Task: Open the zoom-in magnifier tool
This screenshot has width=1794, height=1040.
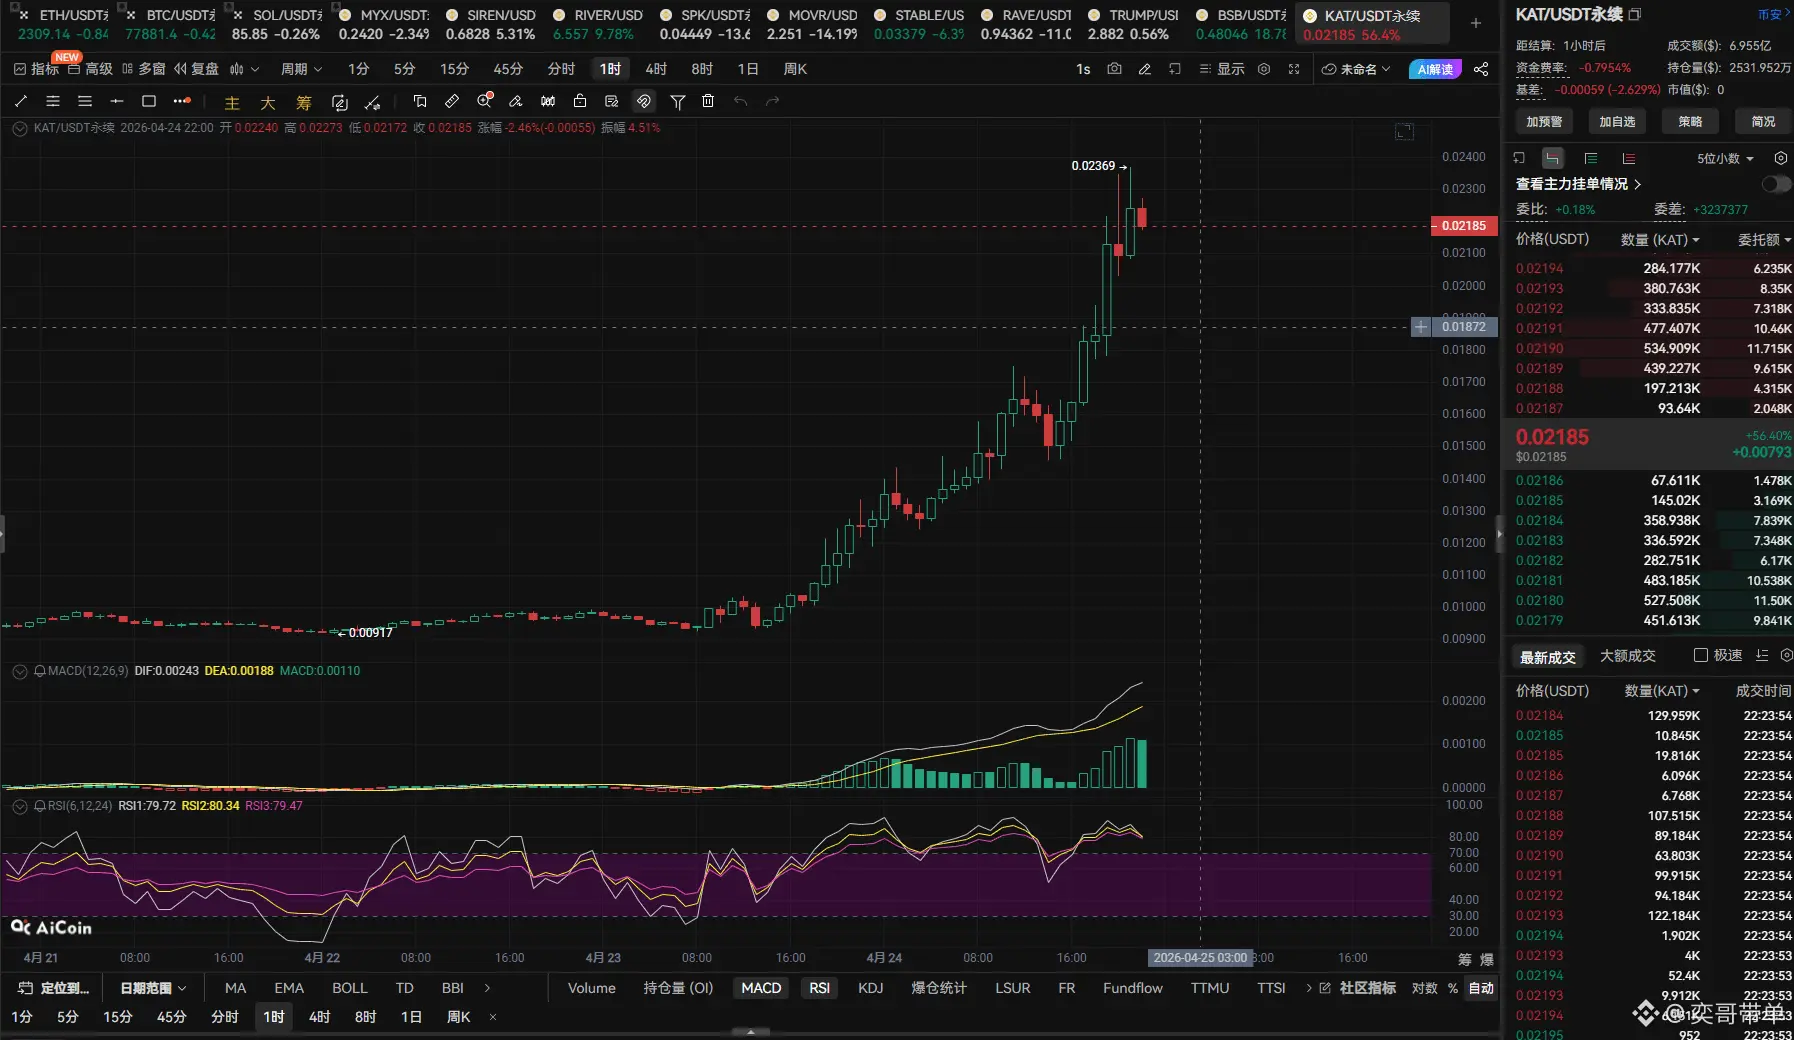Action: coord(485,101)
